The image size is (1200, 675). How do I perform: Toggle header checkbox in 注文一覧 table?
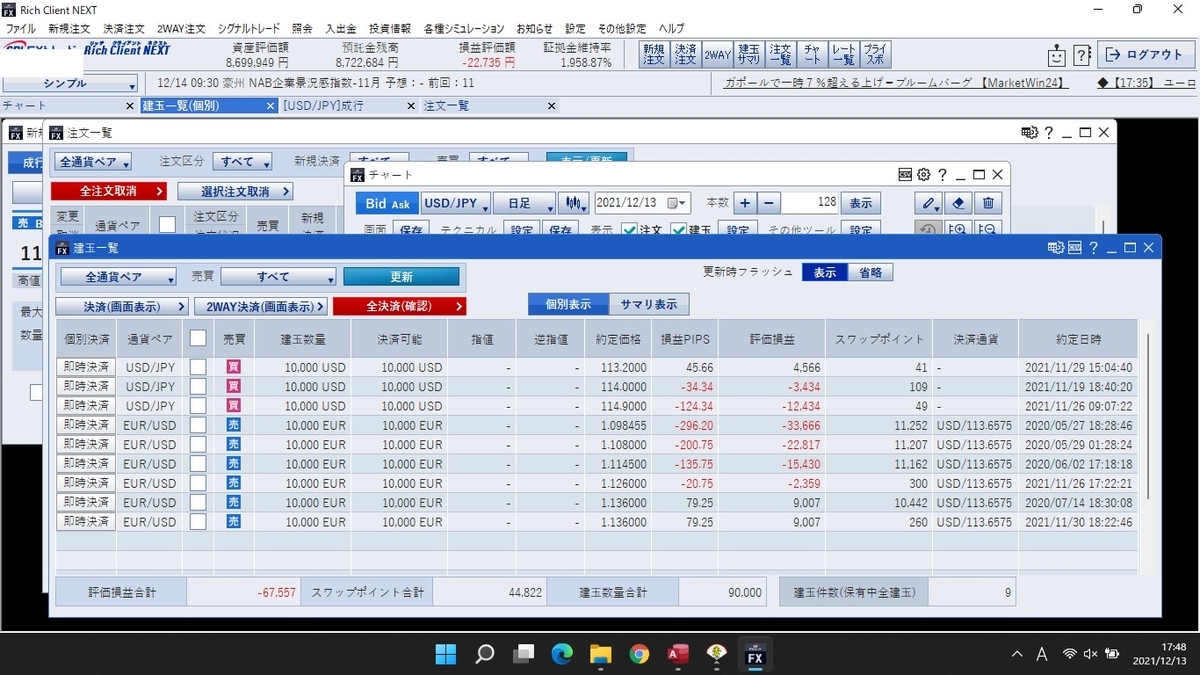click(x=167, y=225)
